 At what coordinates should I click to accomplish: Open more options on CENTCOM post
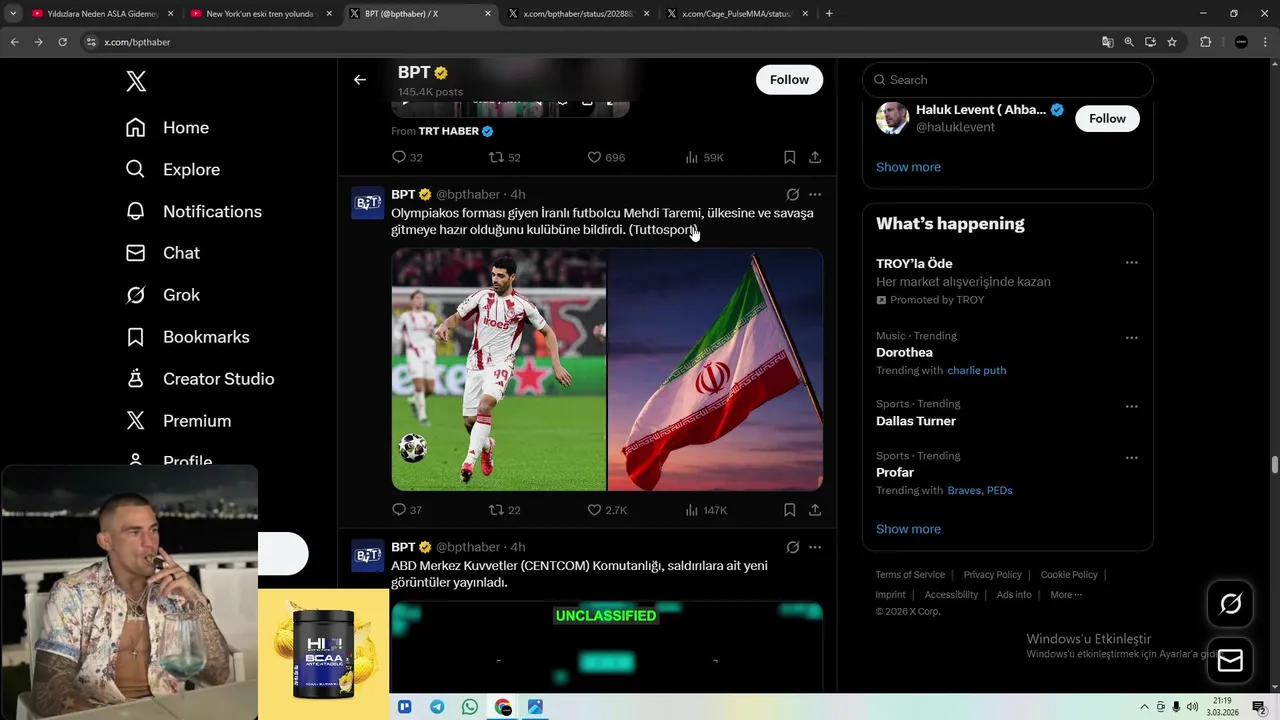(x=815, y=547)
